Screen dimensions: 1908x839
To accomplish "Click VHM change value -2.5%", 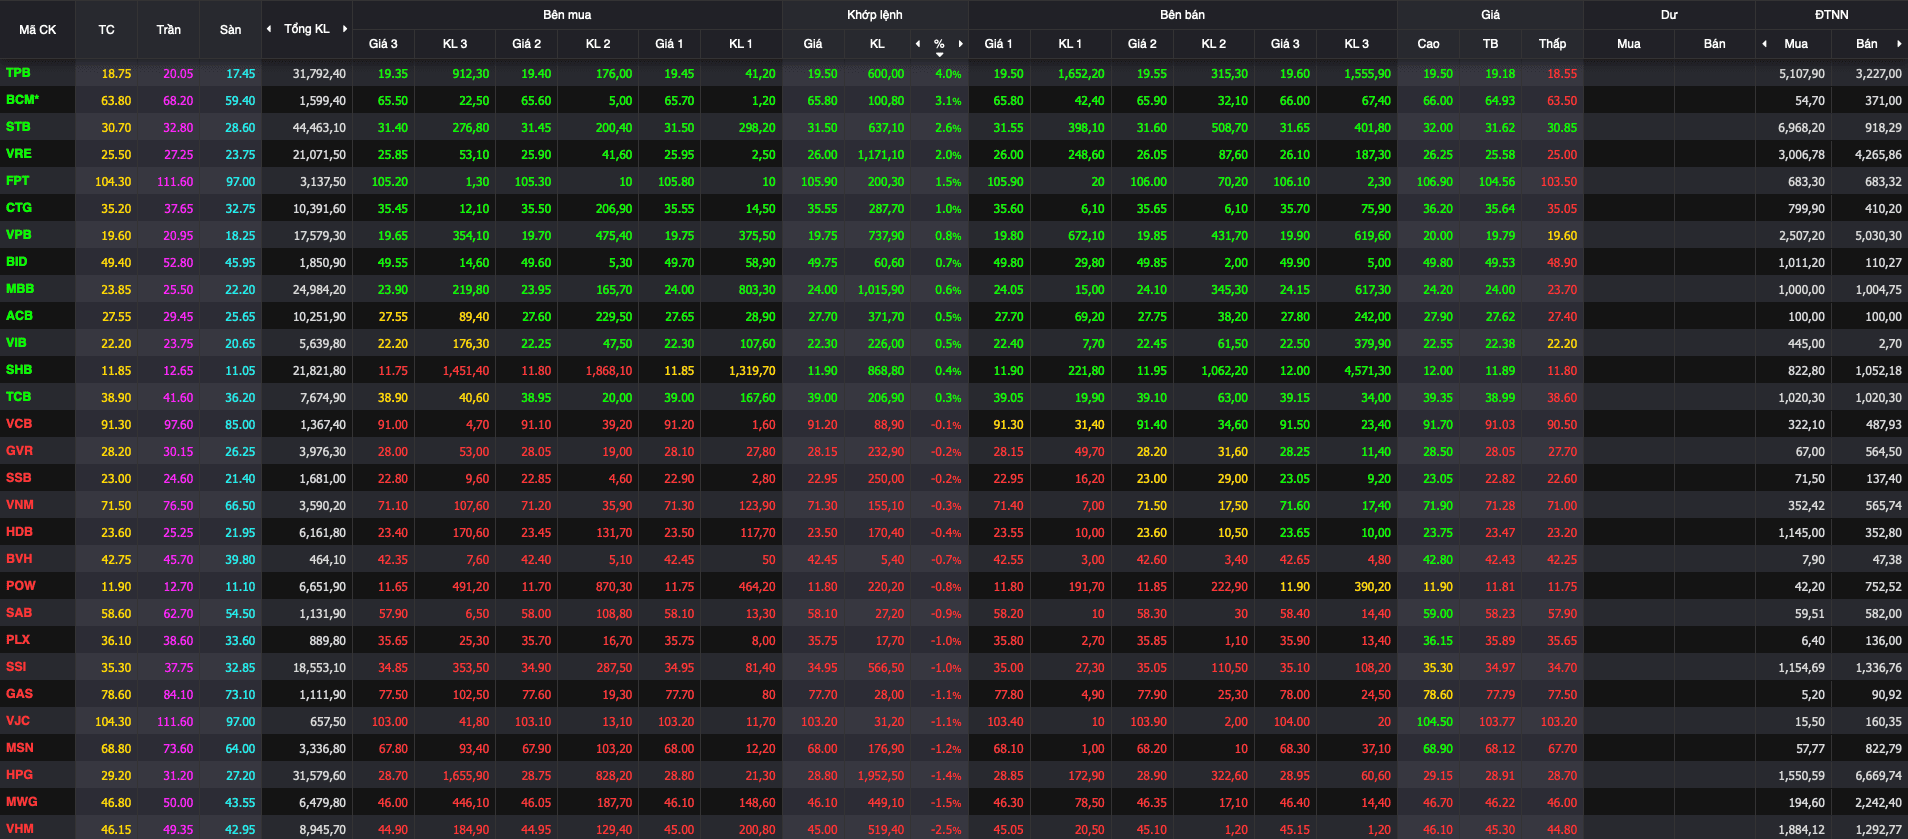I will 946,830.
